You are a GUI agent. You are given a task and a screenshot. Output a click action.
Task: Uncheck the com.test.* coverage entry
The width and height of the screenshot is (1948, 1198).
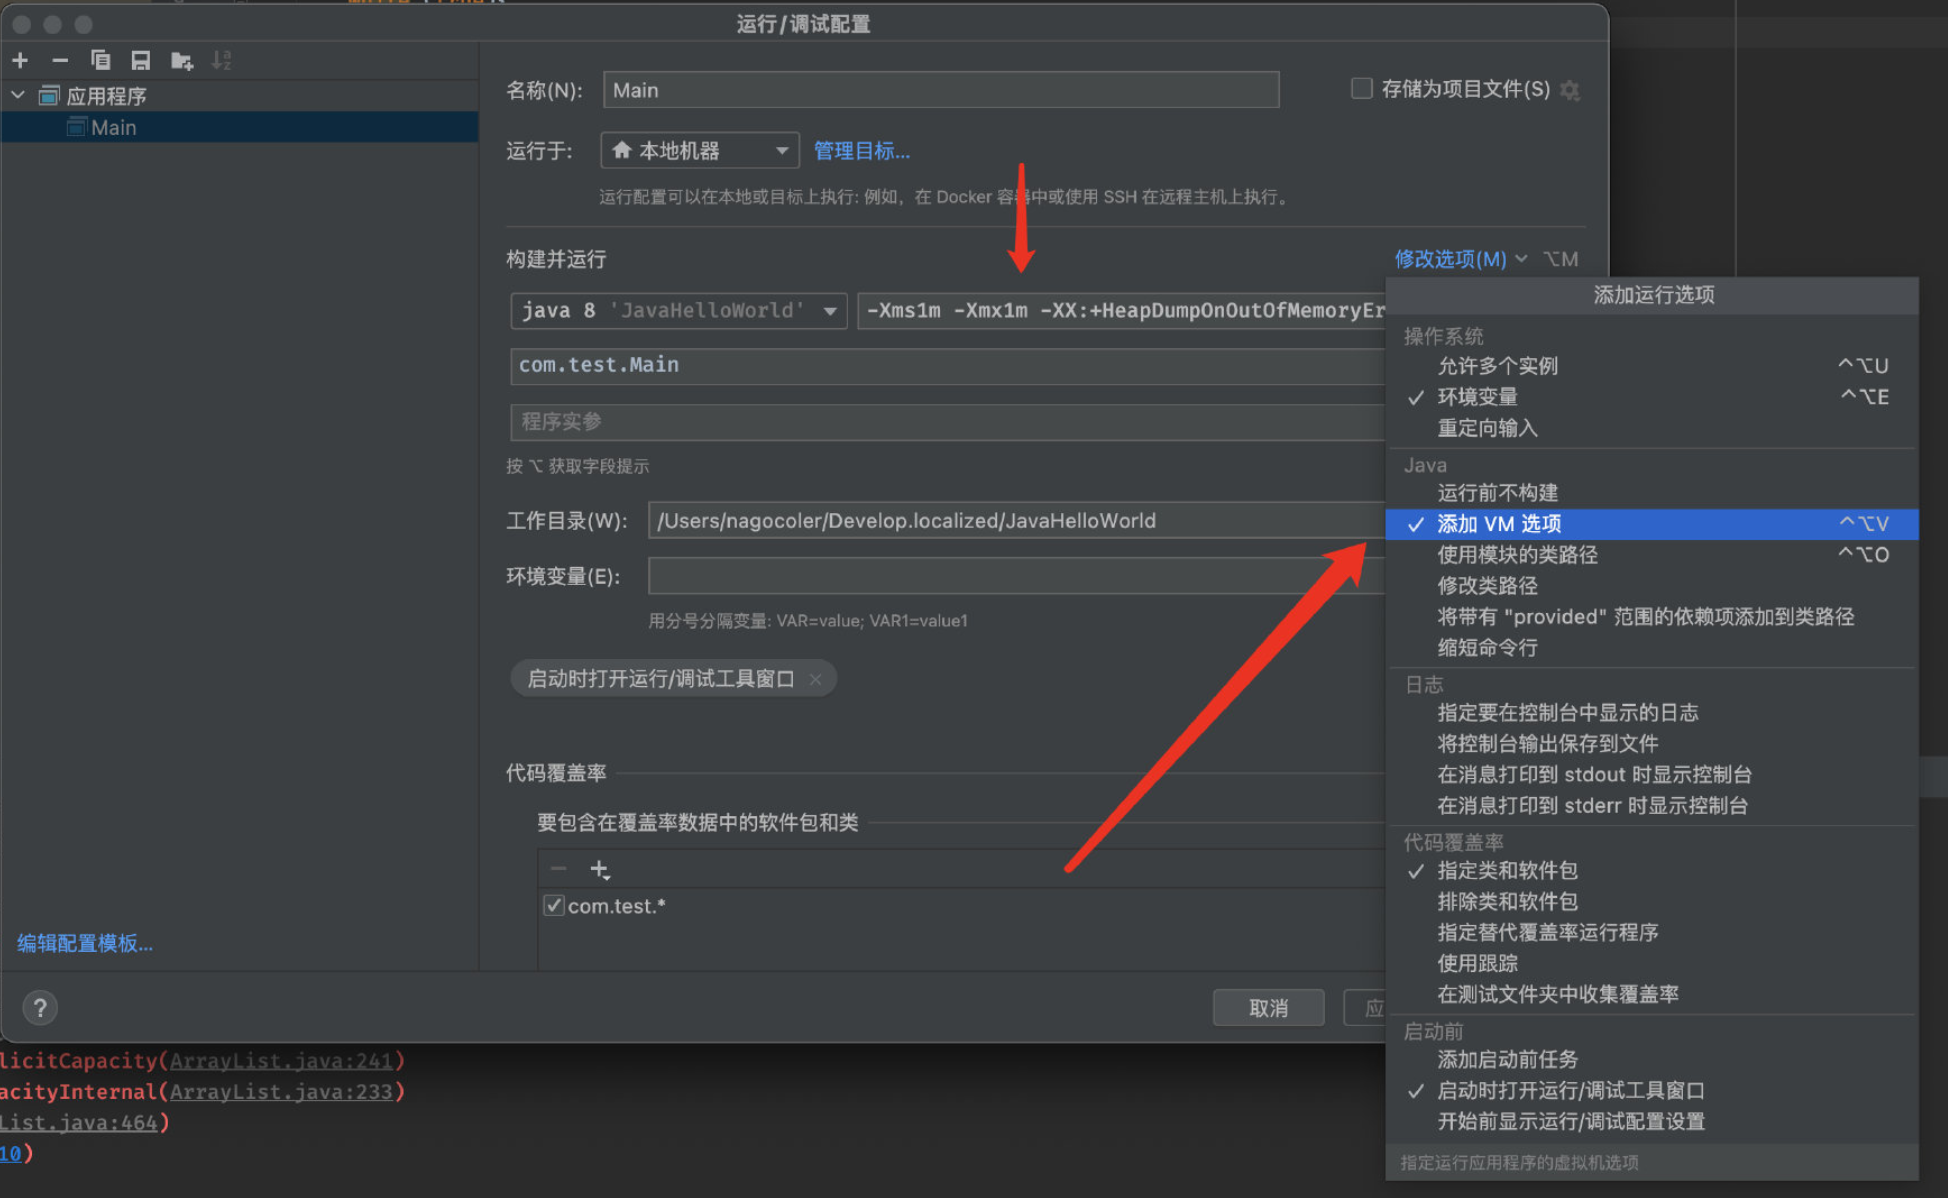point(553,906)
